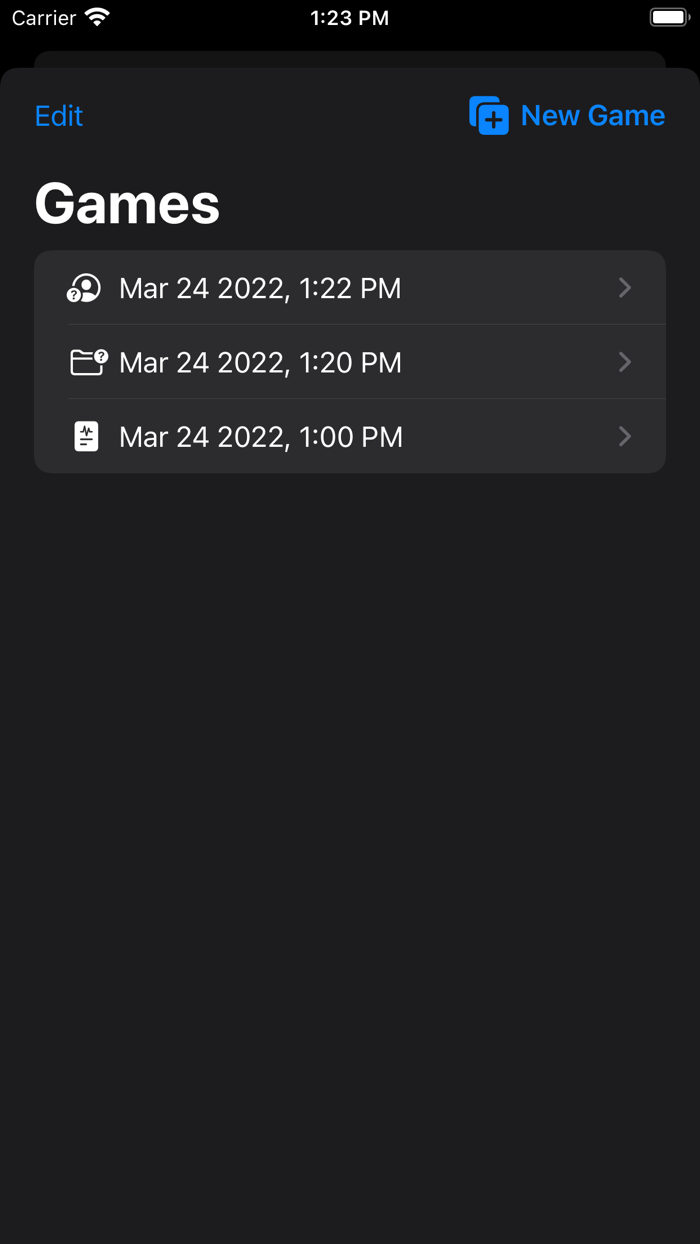700x1244 pixels.
Task: Tap the Games heading title
Action: [127, 204]
